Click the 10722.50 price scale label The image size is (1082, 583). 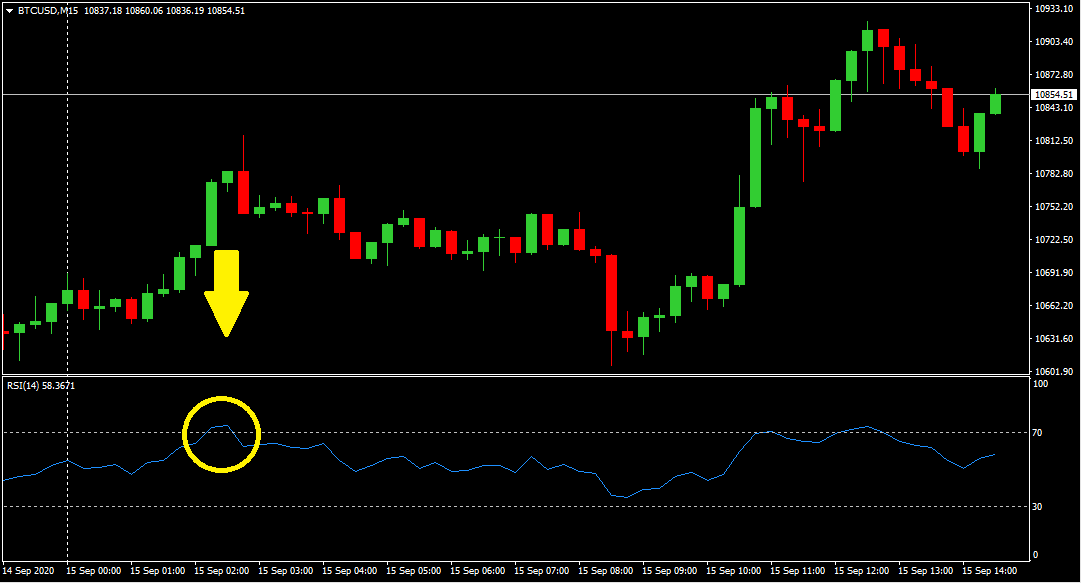(1054, 239)
